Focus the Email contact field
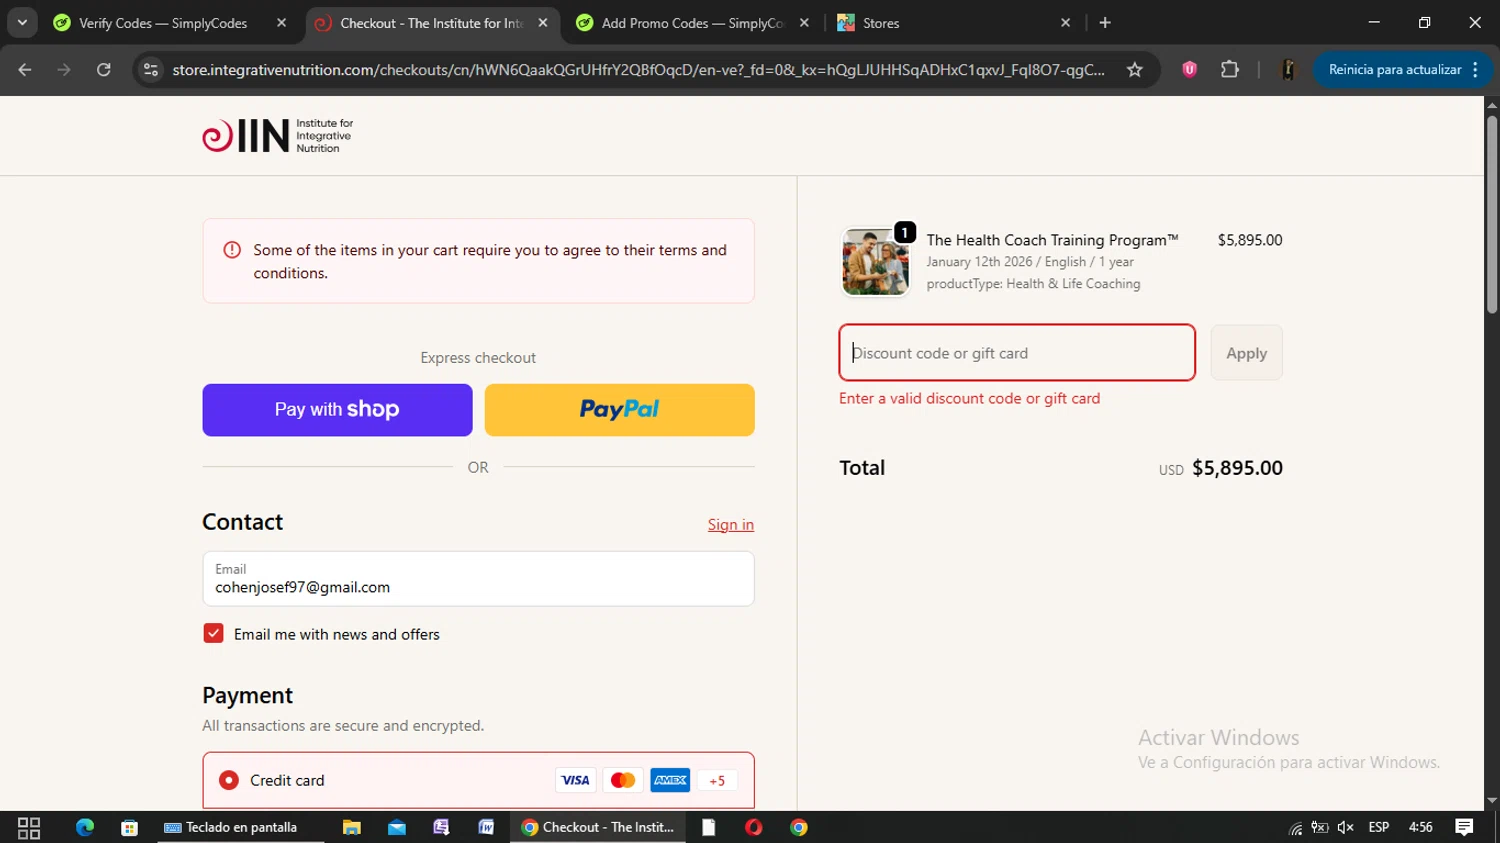 pyautogui.click(x=478, y=579)
